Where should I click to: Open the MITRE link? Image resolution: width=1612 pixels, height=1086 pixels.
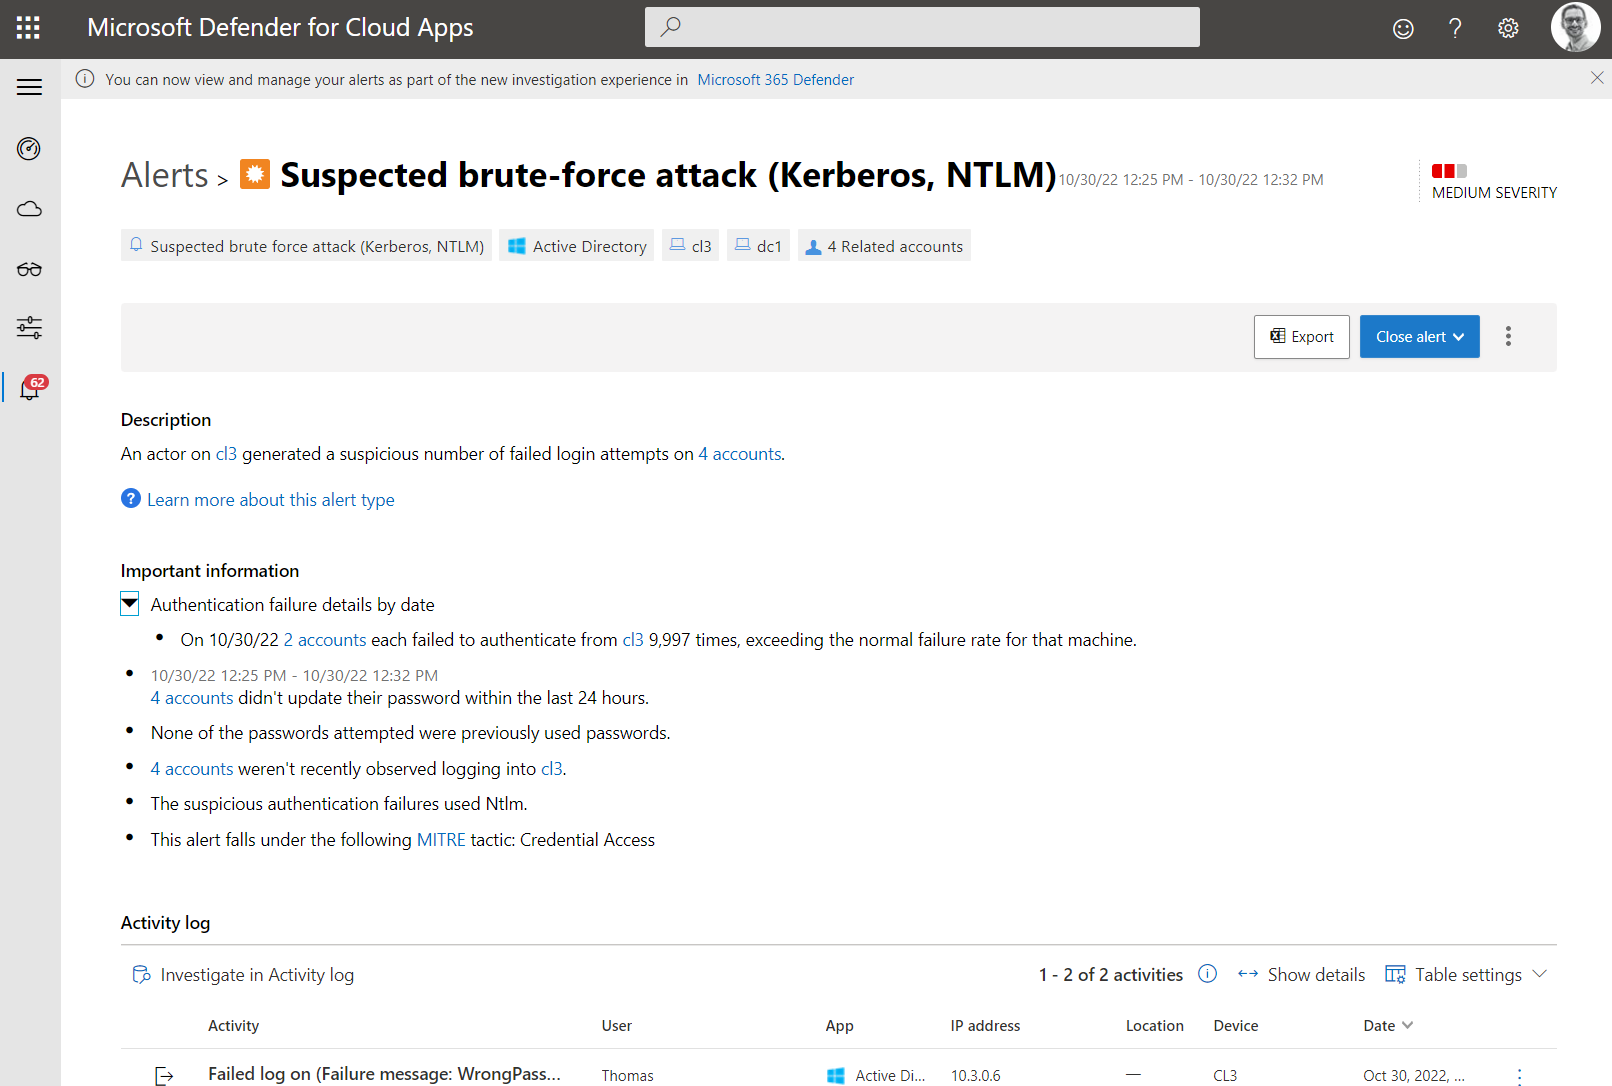click(x=441, y=840)
